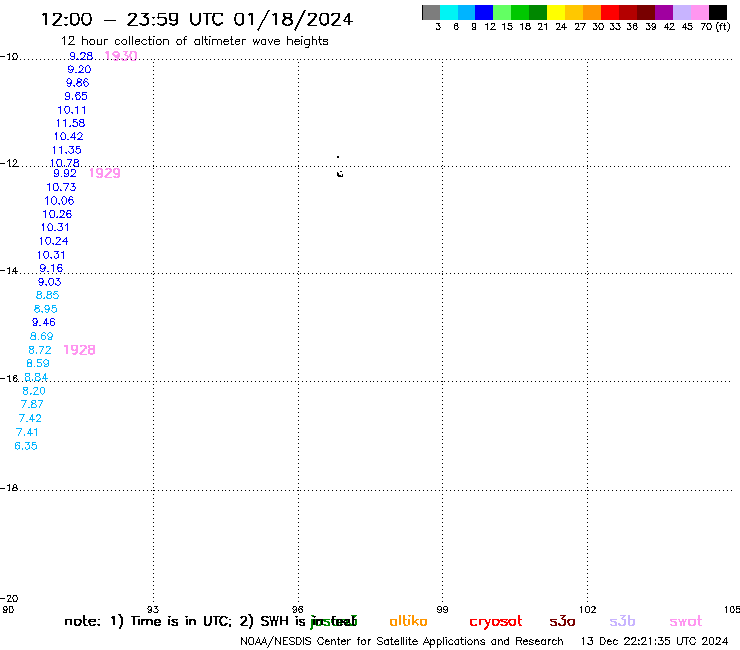Select the orange swatch in the color bar
740x650 pixels.
coord(592,12)
